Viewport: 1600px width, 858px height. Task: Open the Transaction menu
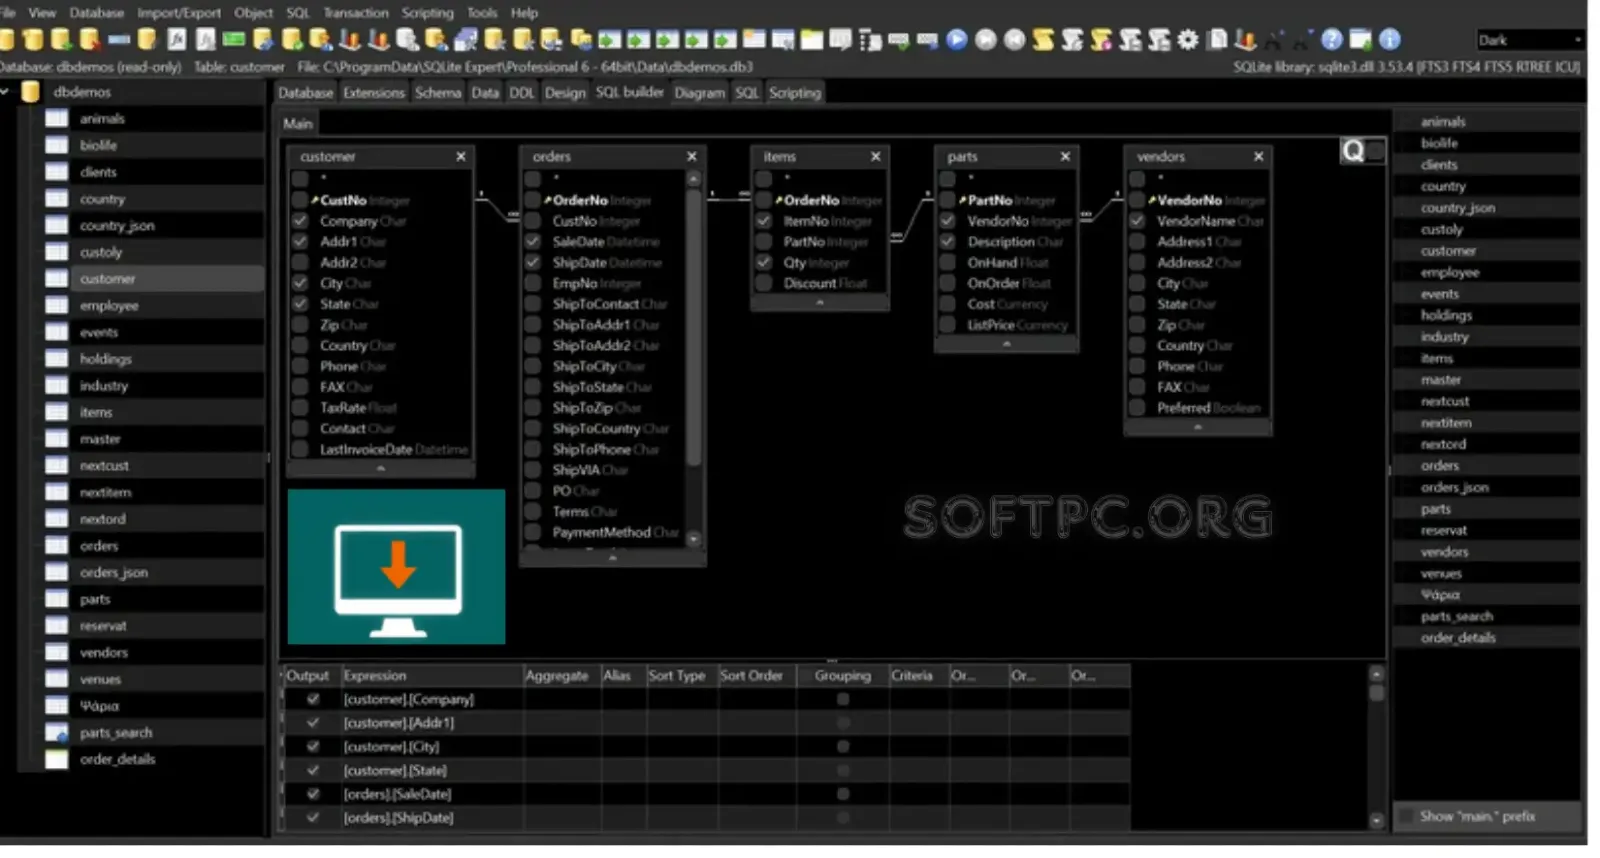point(355,13)
